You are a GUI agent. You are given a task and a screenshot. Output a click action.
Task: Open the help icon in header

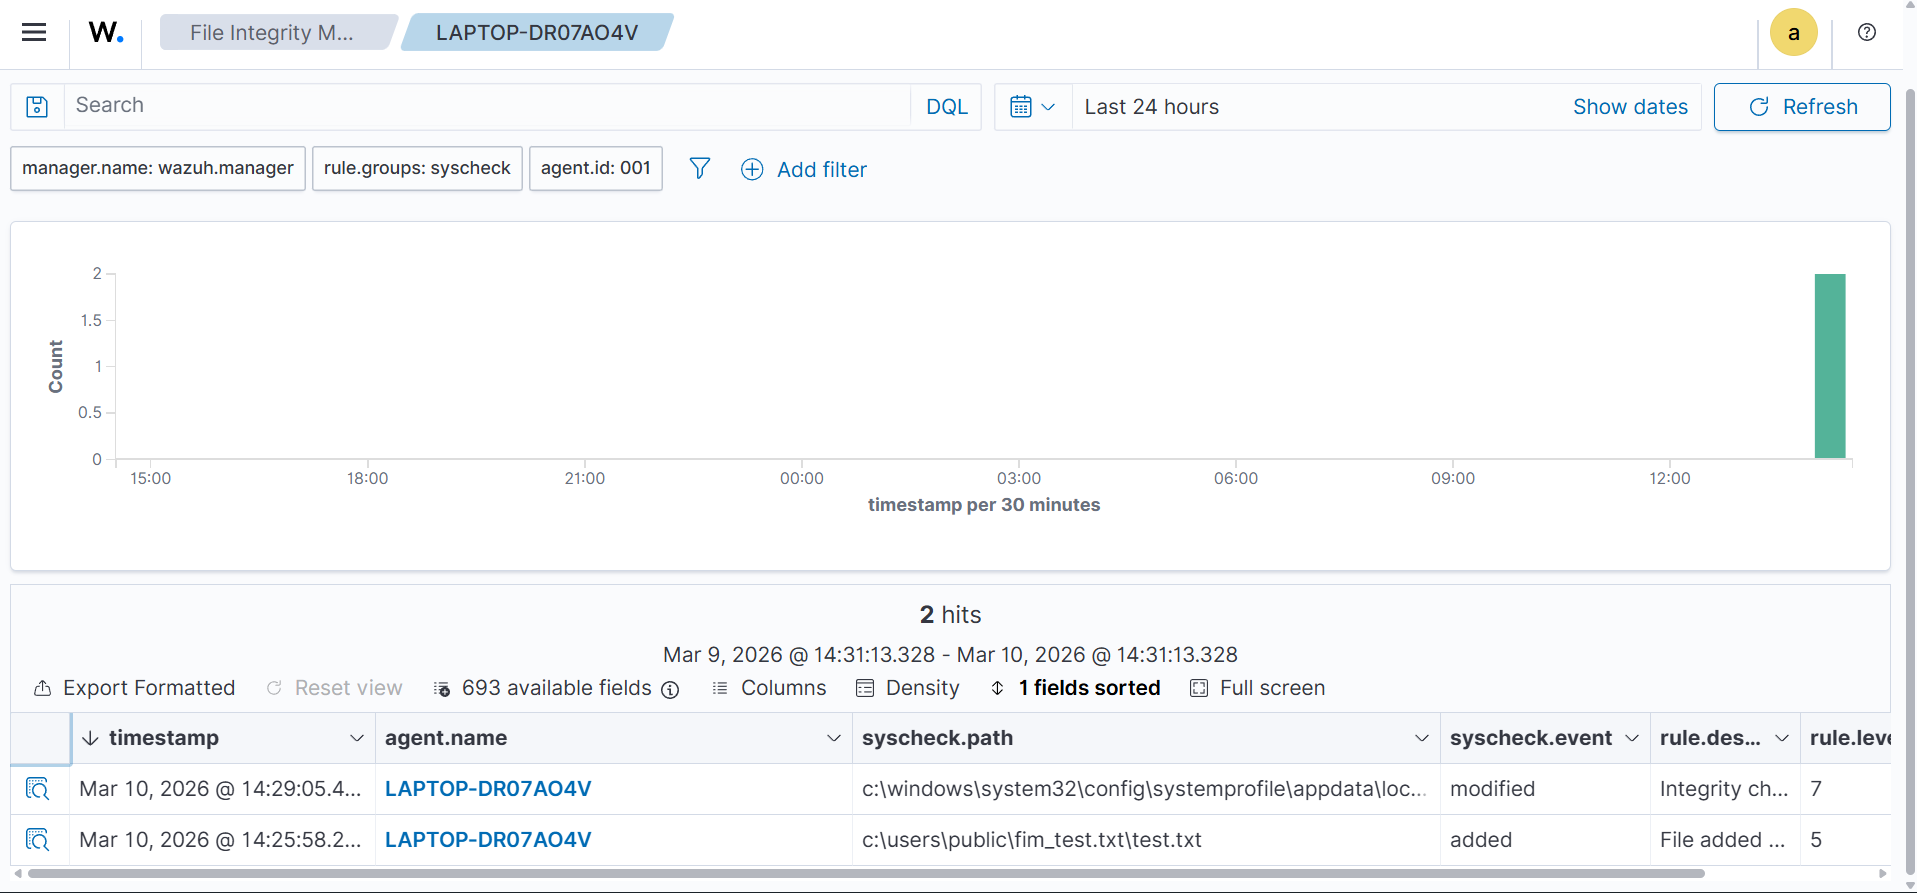[x=1866, y=32]
